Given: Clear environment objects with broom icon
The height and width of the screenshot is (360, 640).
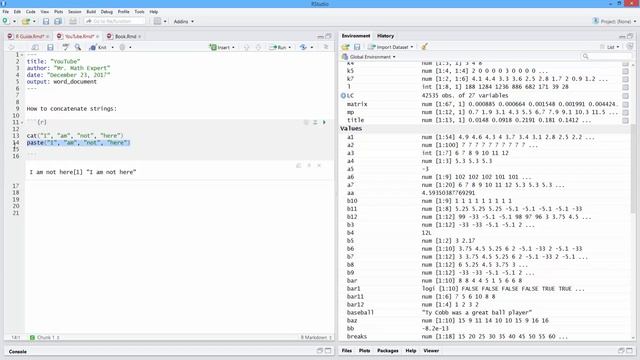Looking at the screenshot, I should click(424, 47).
